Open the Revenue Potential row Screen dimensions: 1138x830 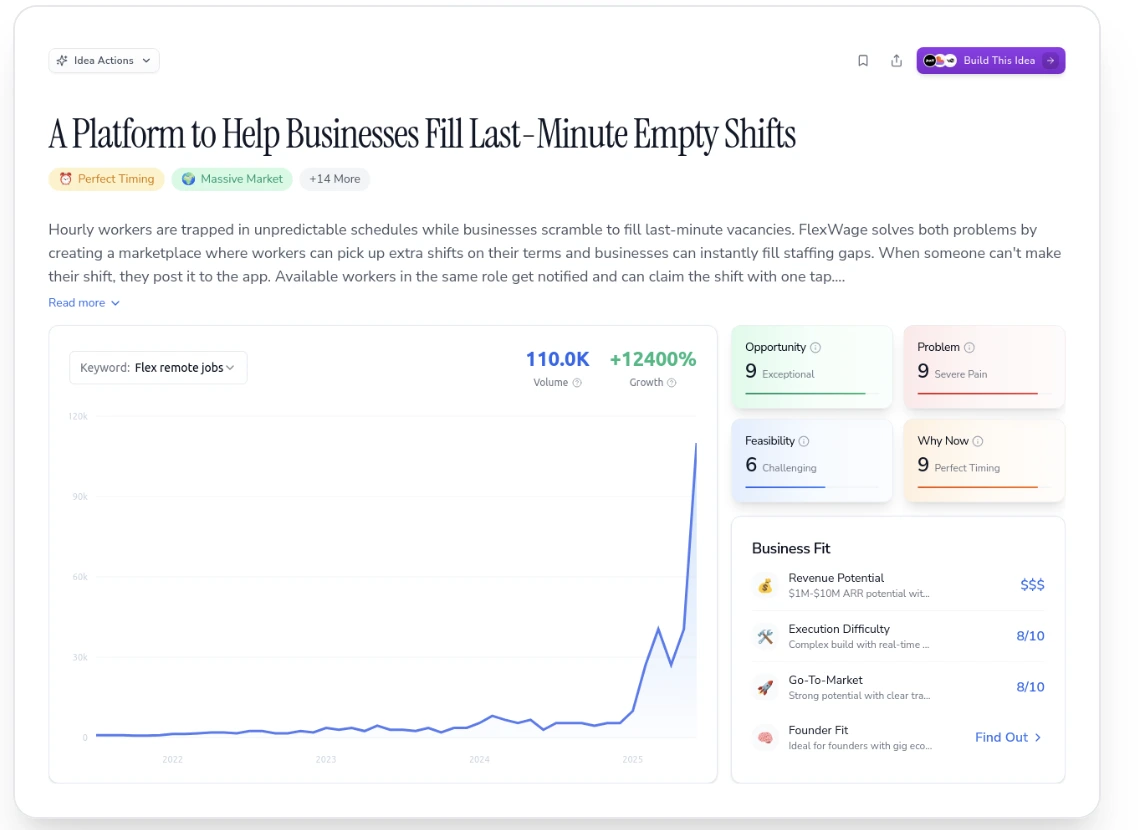pyautogui.click(x=898, y=585)
